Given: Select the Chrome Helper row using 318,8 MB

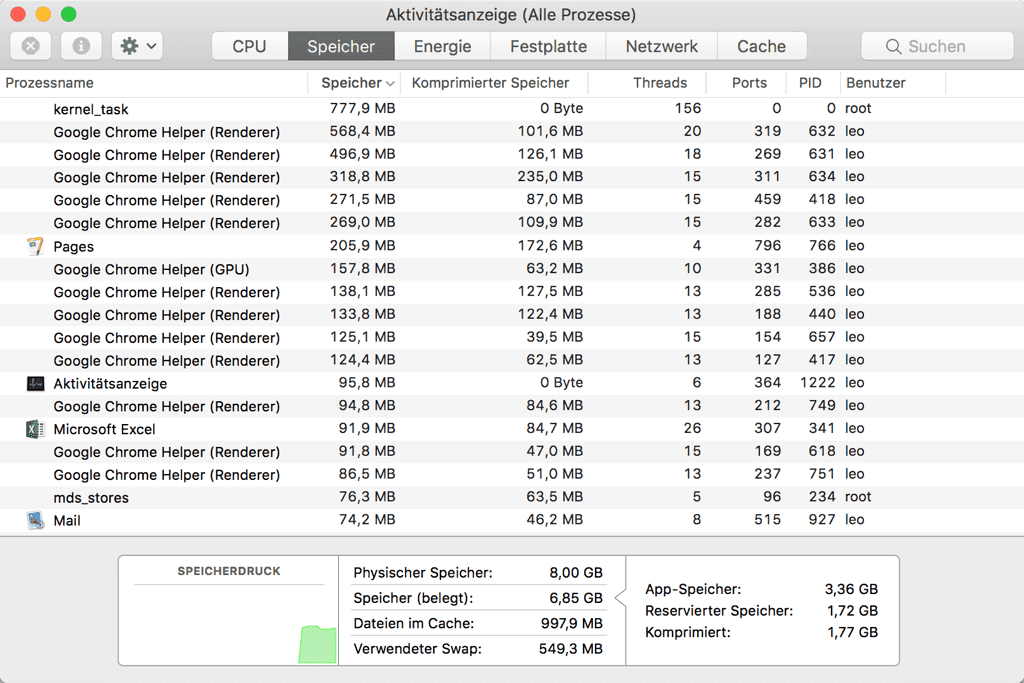Looking at the screenshot, I should point(512,177).
